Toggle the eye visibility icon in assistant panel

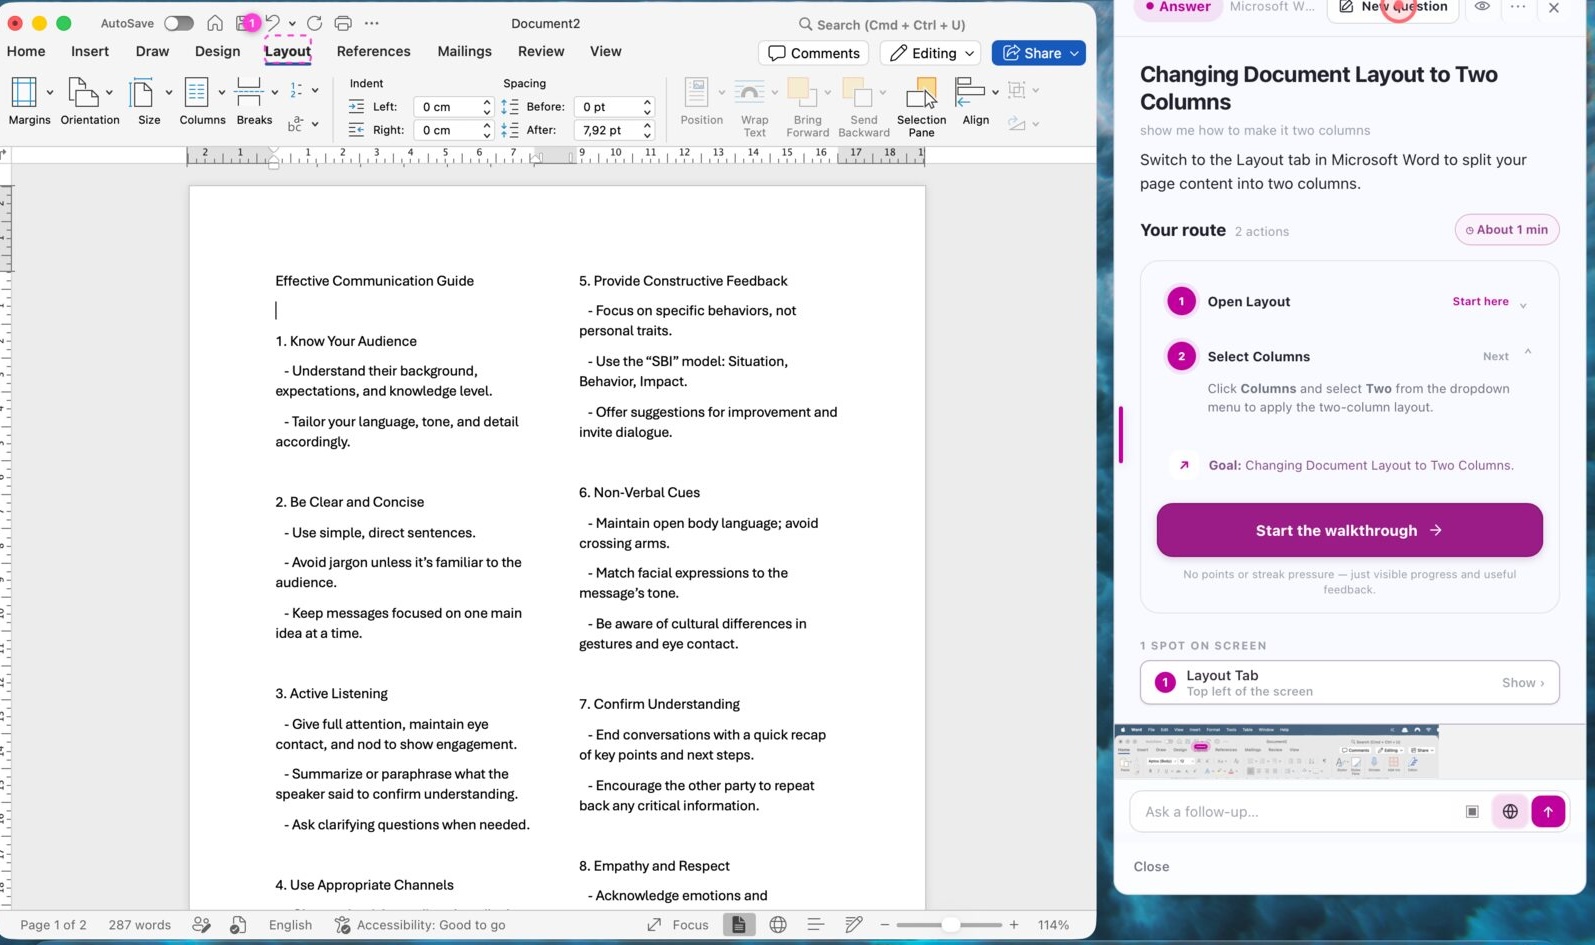pyautogui.click(x=1482, y=7)
